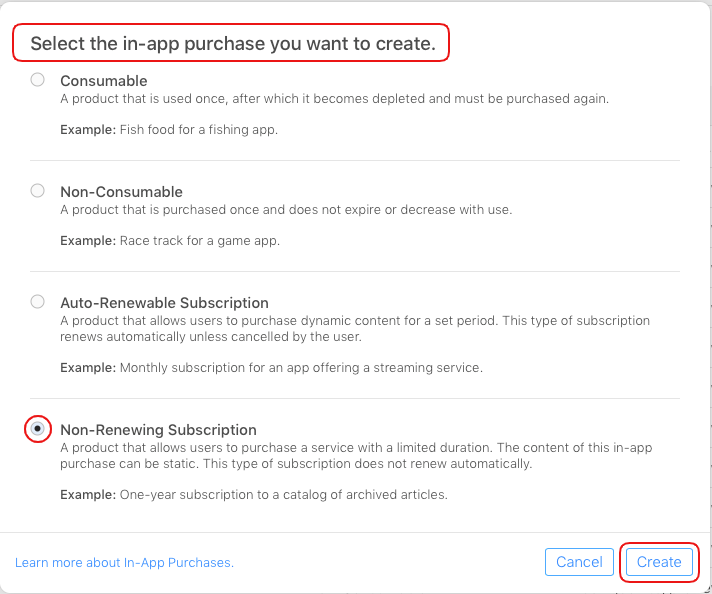The width and height of the screenshot is (712, 594).
Task: Click the dialog title about selecting in-app purchase
Action: 232,44
